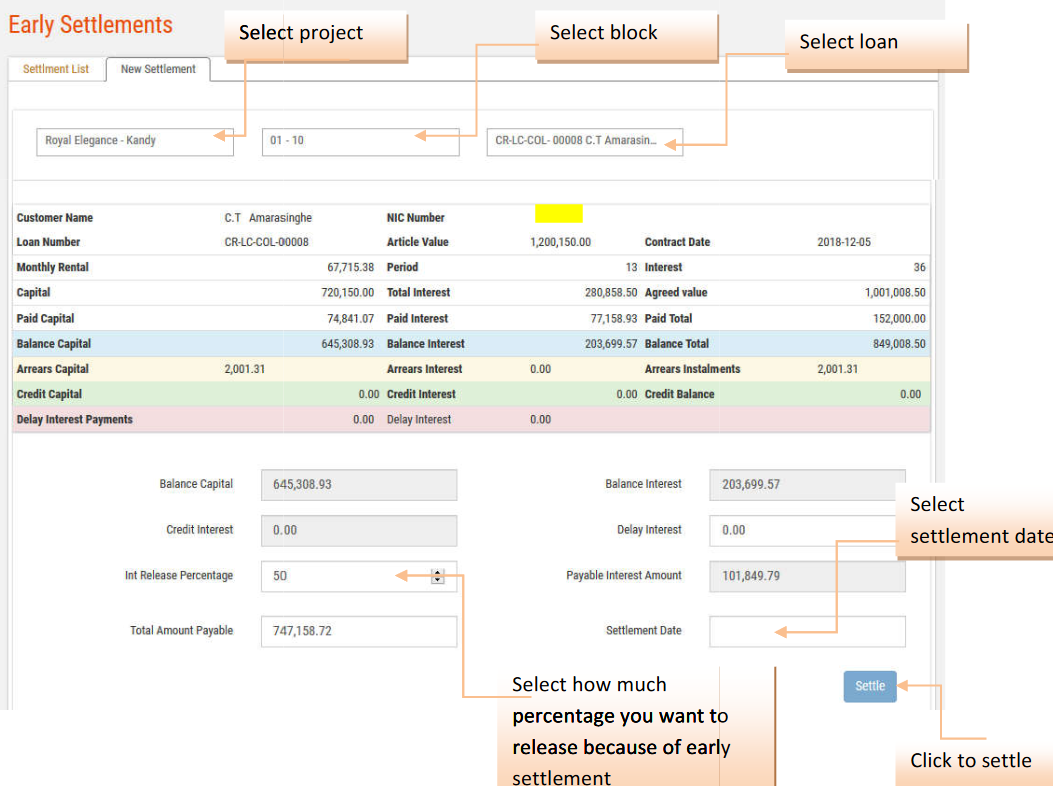Click the yellow highlighted NIC Number cell
The width and height of the screenshot is (1053, 786).
click(558, 213)
